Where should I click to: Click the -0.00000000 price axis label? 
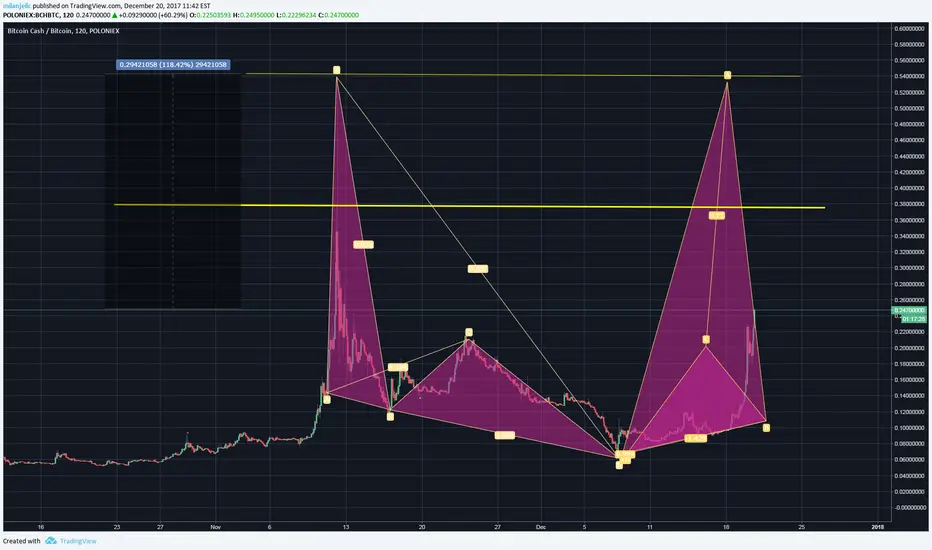(x=910, y=508)
